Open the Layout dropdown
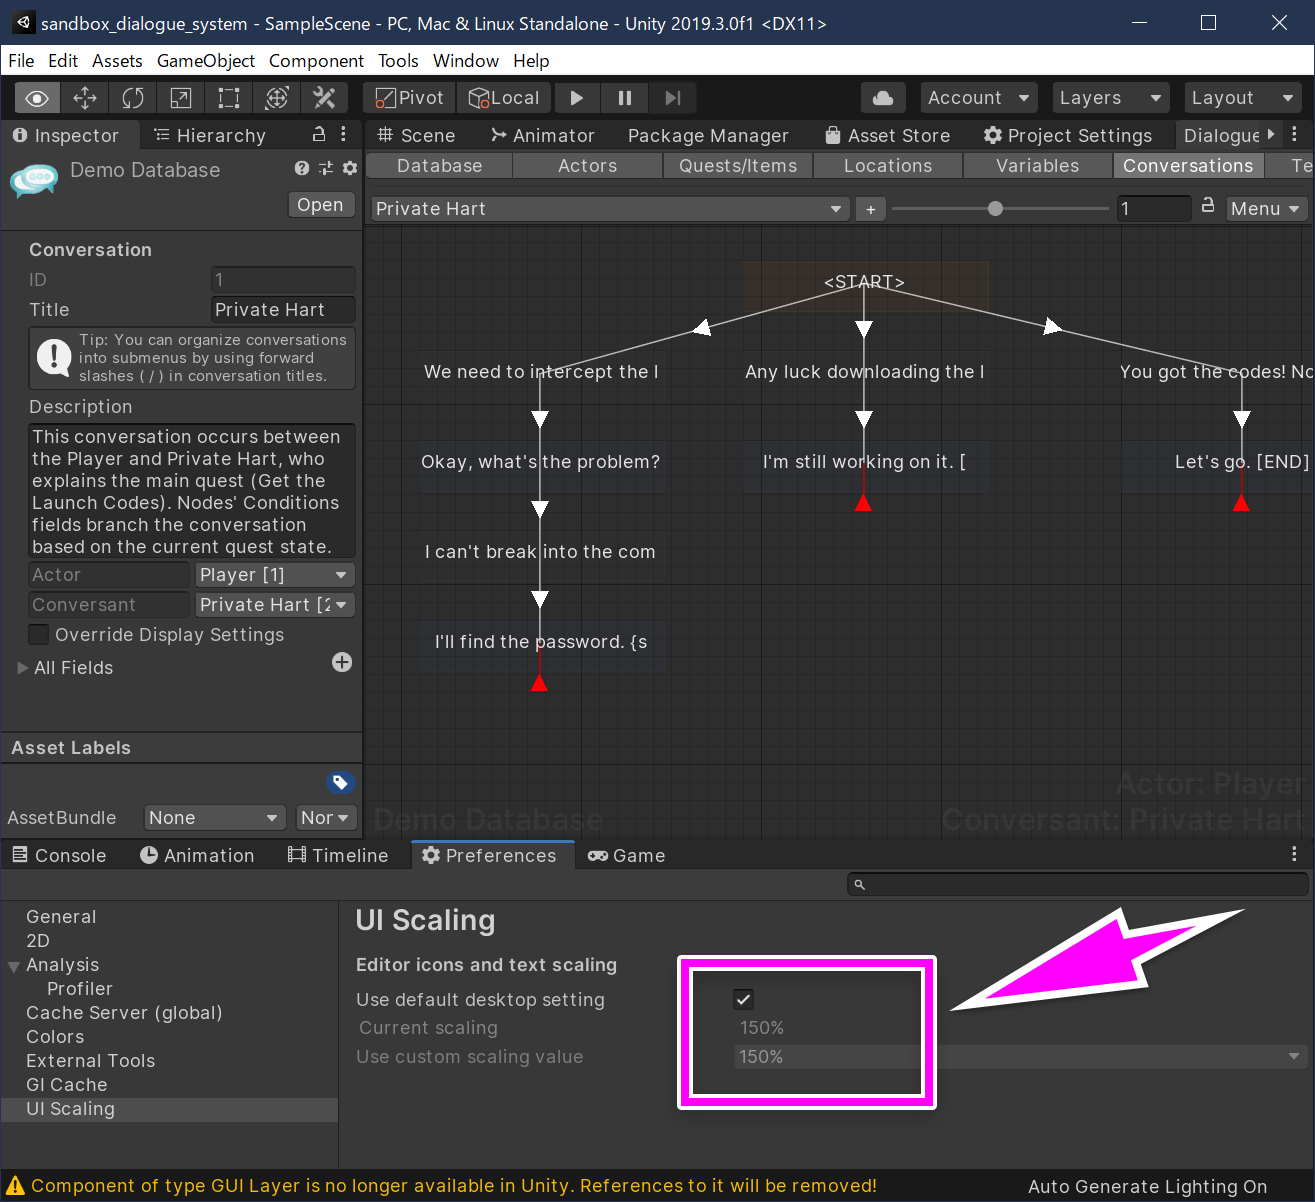Image resolution: width=1315 pixels, height=1202 pixels. tap(1242, 98)
